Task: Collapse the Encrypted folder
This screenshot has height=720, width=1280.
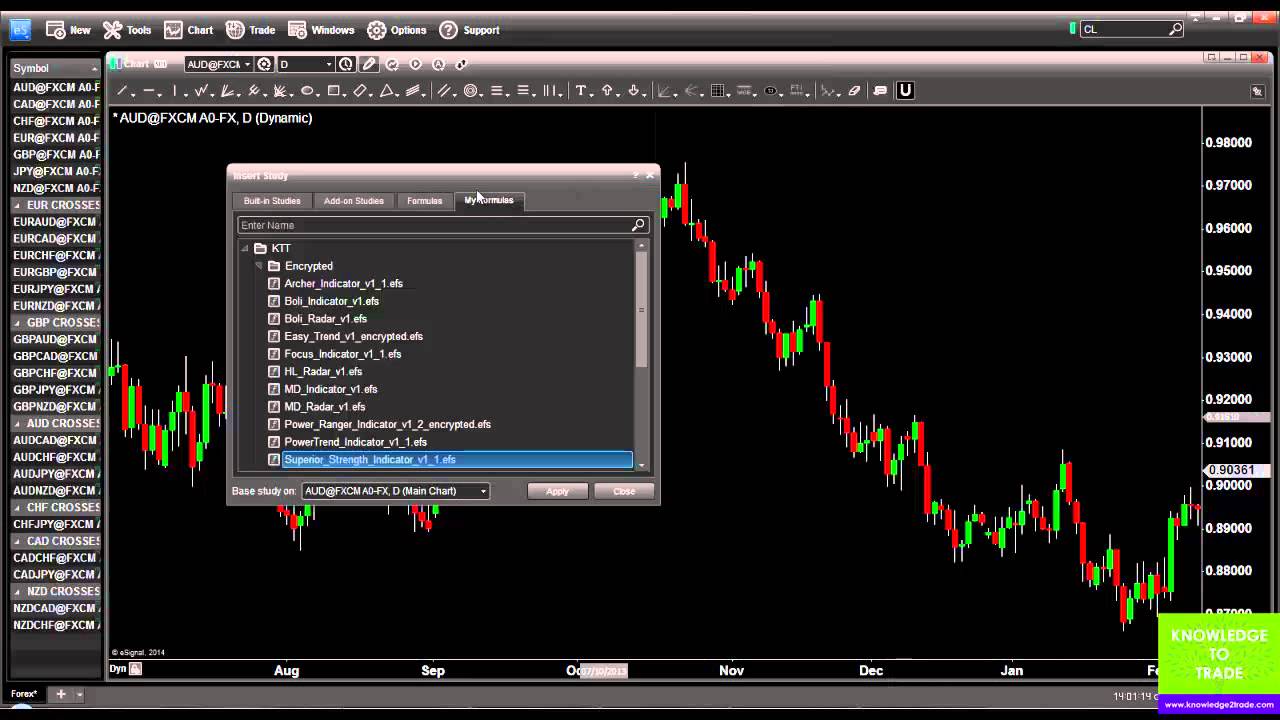Action: click(258, 266)
